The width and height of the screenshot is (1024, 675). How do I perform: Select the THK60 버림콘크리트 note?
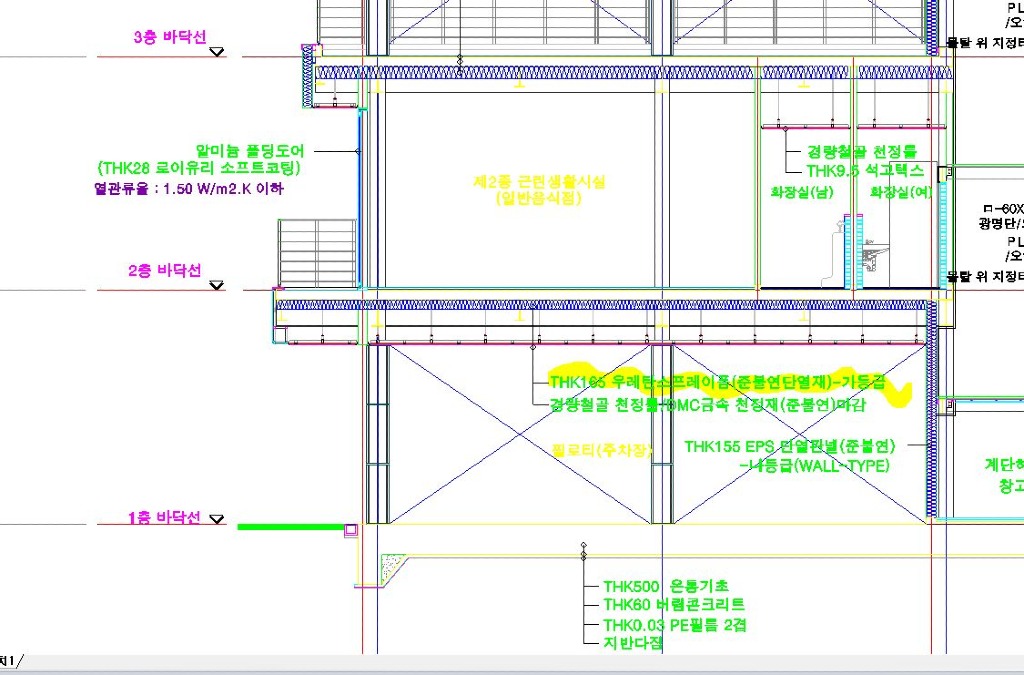(673, 605)
